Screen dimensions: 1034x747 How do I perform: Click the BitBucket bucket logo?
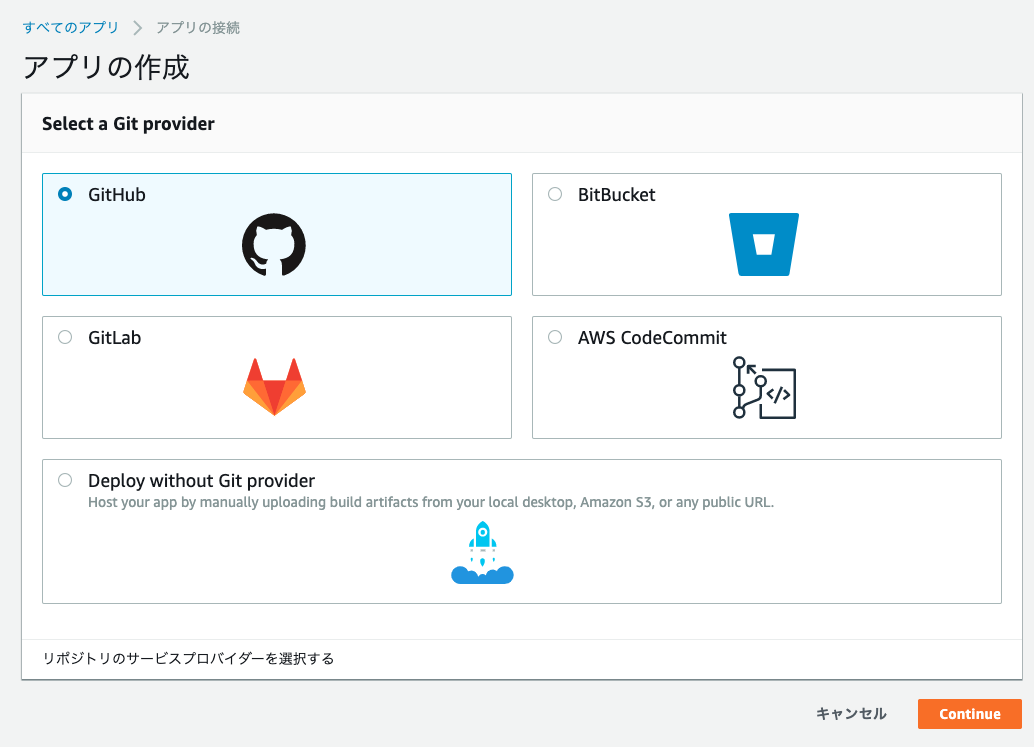click(x=764, y=245)
